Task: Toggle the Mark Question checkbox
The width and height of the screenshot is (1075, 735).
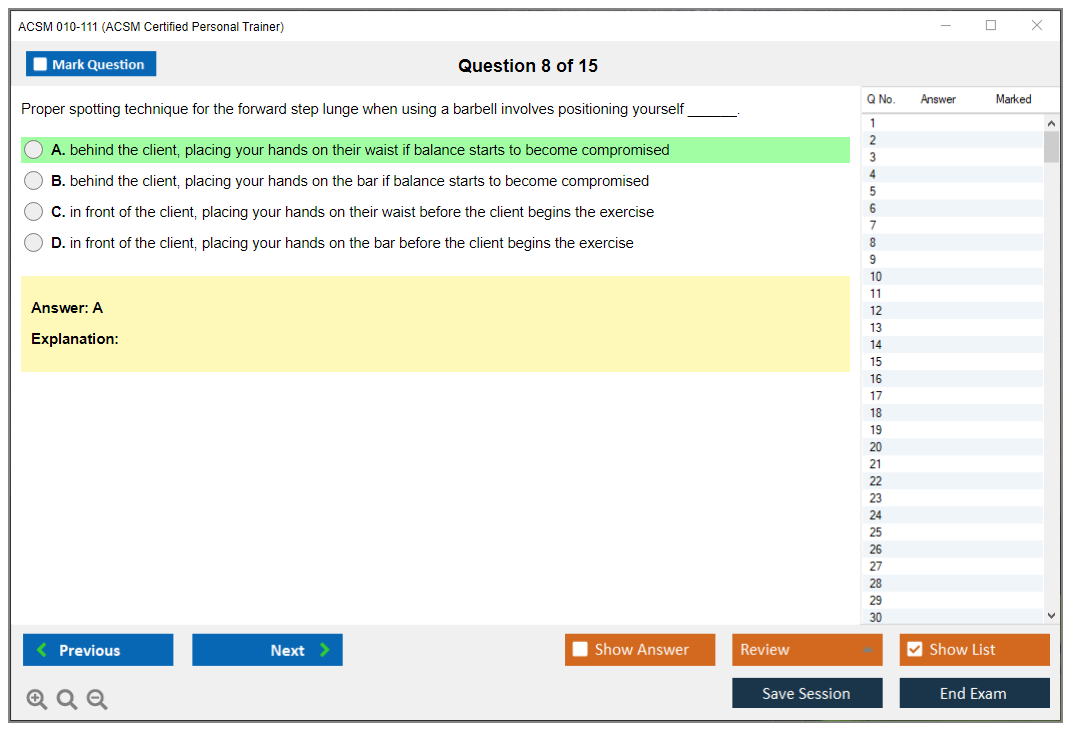Action: tap(41, 64)
